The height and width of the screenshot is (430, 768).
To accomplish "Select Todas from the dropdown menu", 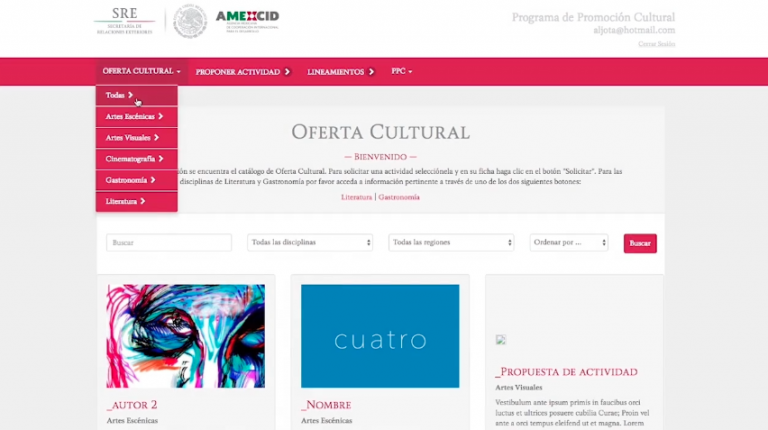I will click(x=119, y=95).
